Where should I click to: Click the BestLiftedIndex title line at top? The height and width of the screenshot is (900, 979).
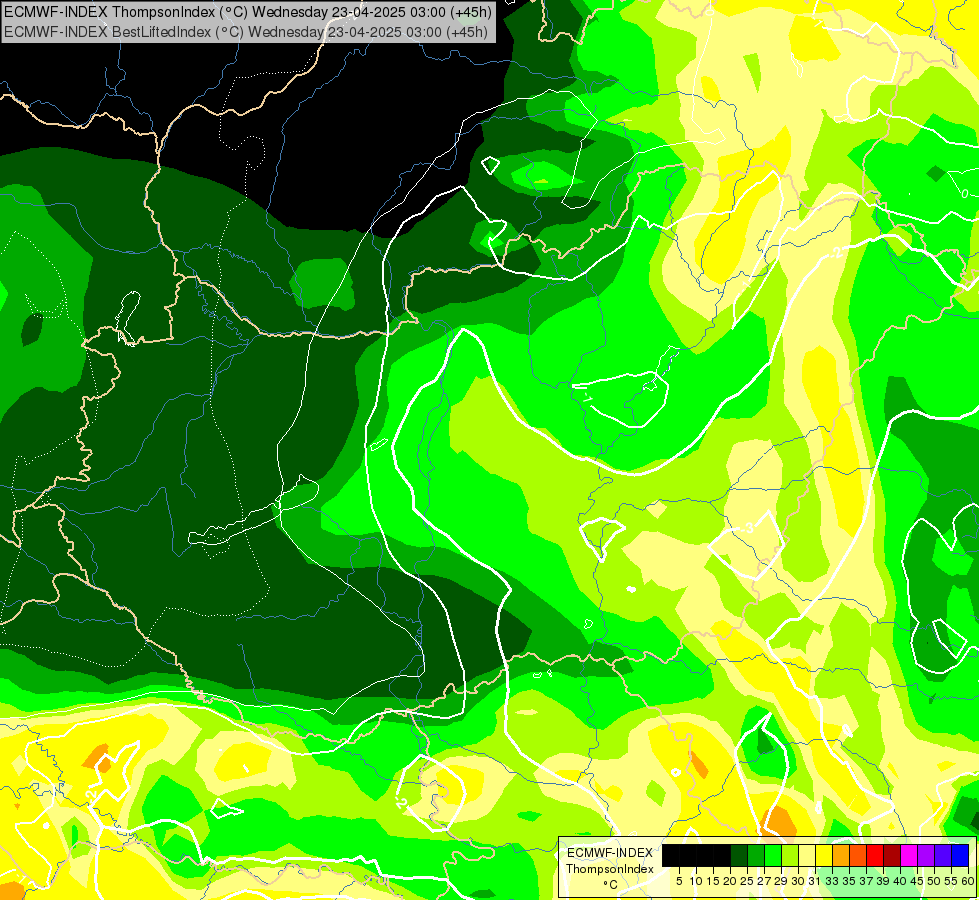246,32
